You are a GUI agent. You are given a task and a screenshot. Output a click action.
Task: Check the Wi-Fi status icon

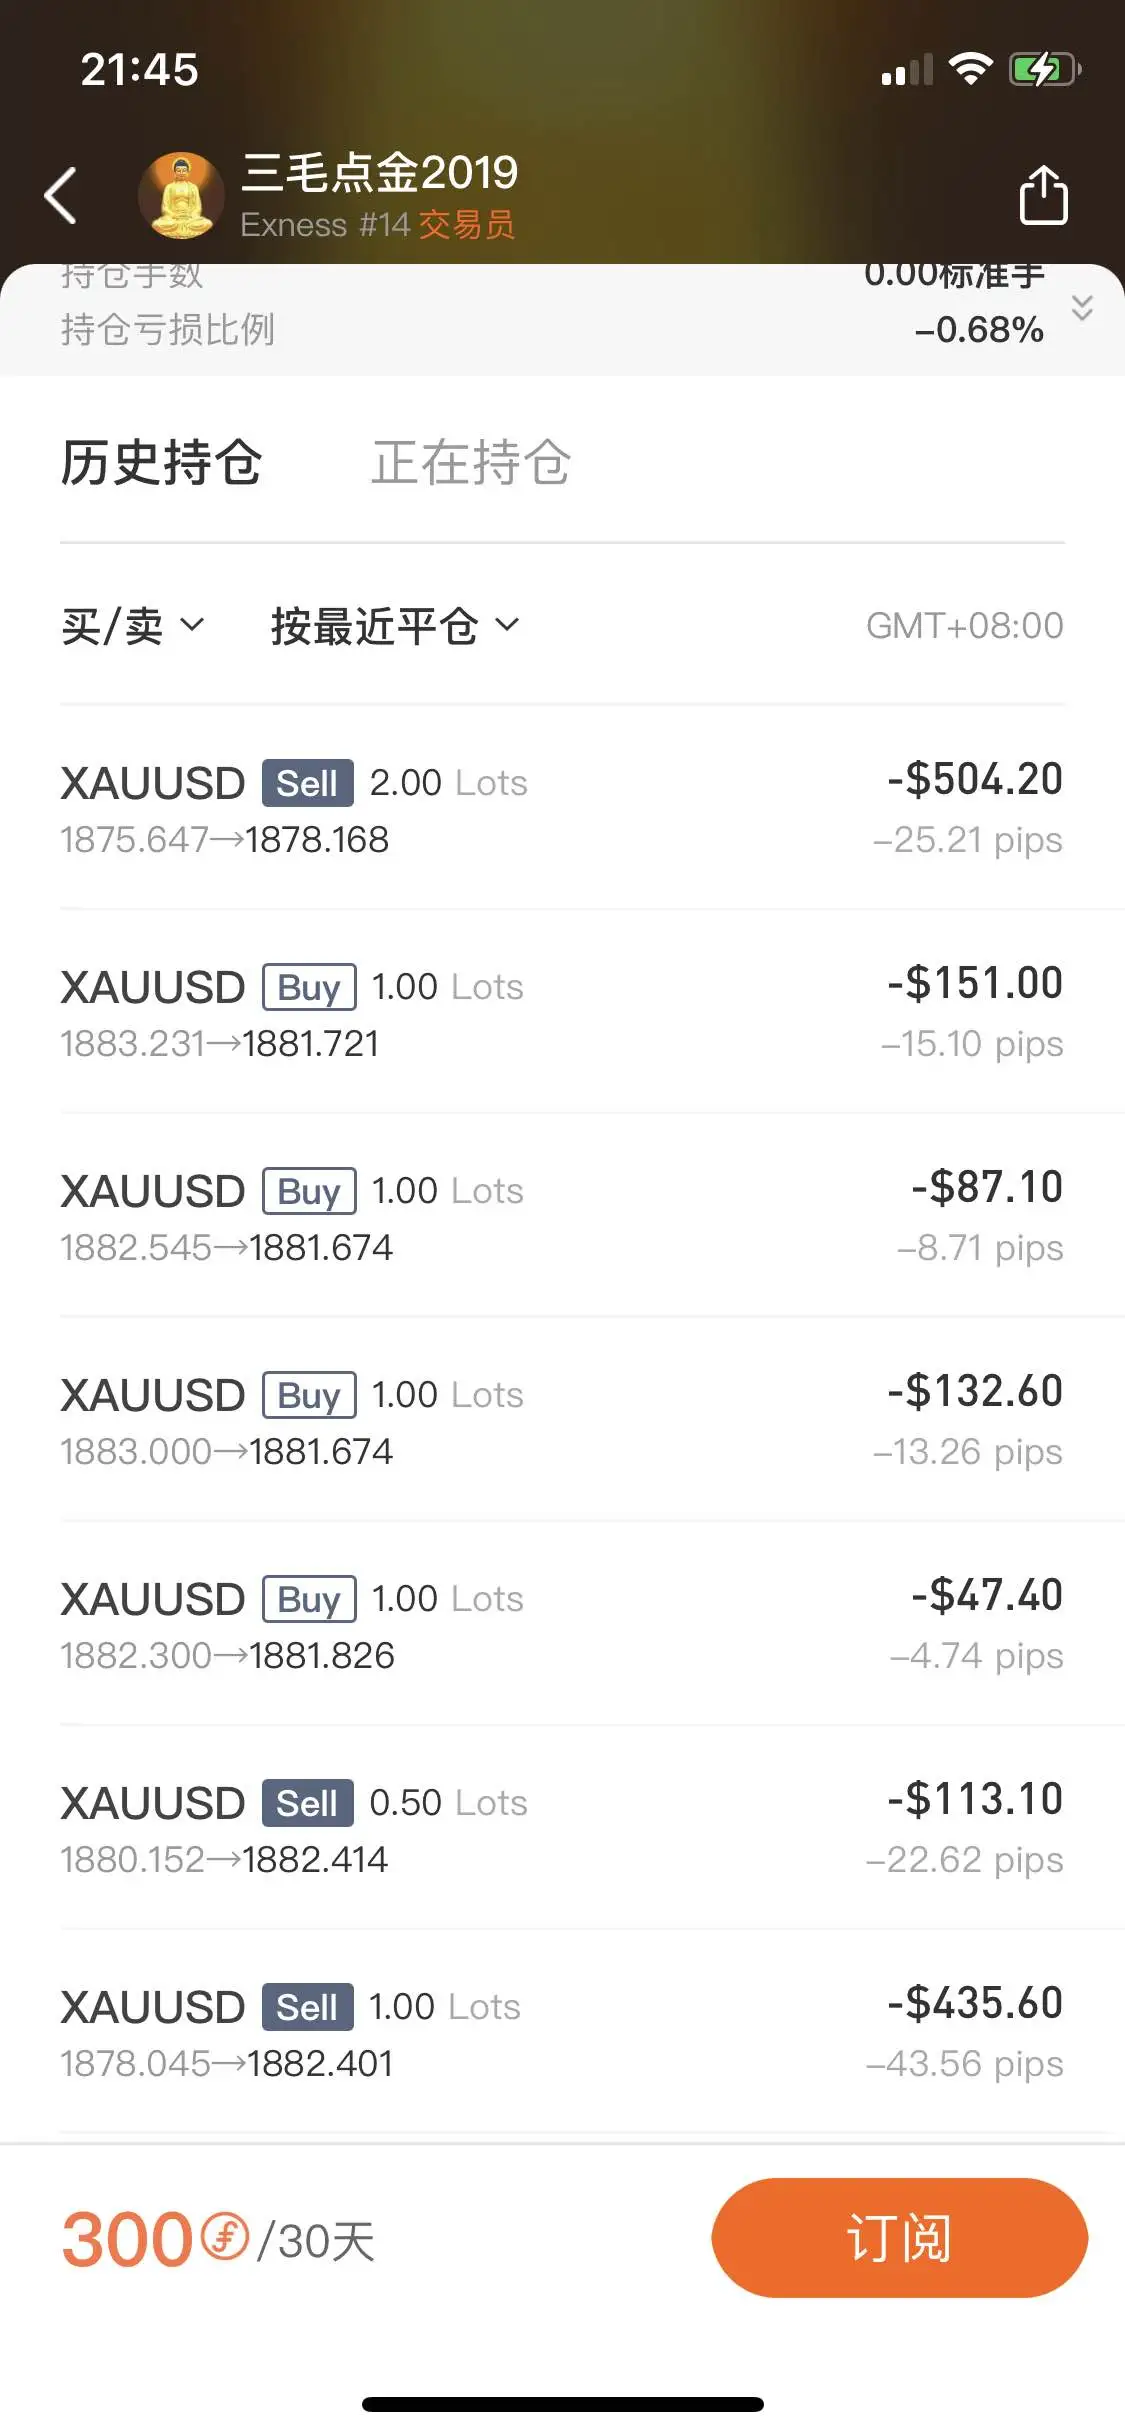click(x=969, y=69)
